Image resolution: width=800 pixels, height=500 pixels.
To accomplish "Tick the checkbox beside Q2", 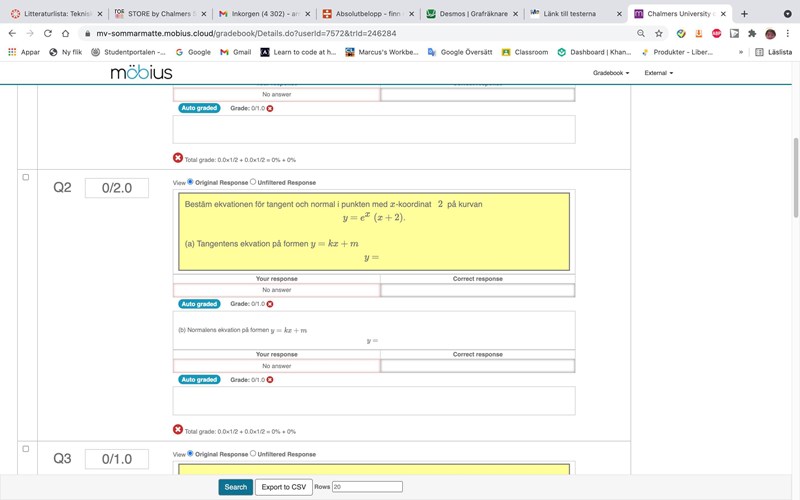I will pyautogui.click(x=26, y=177).
